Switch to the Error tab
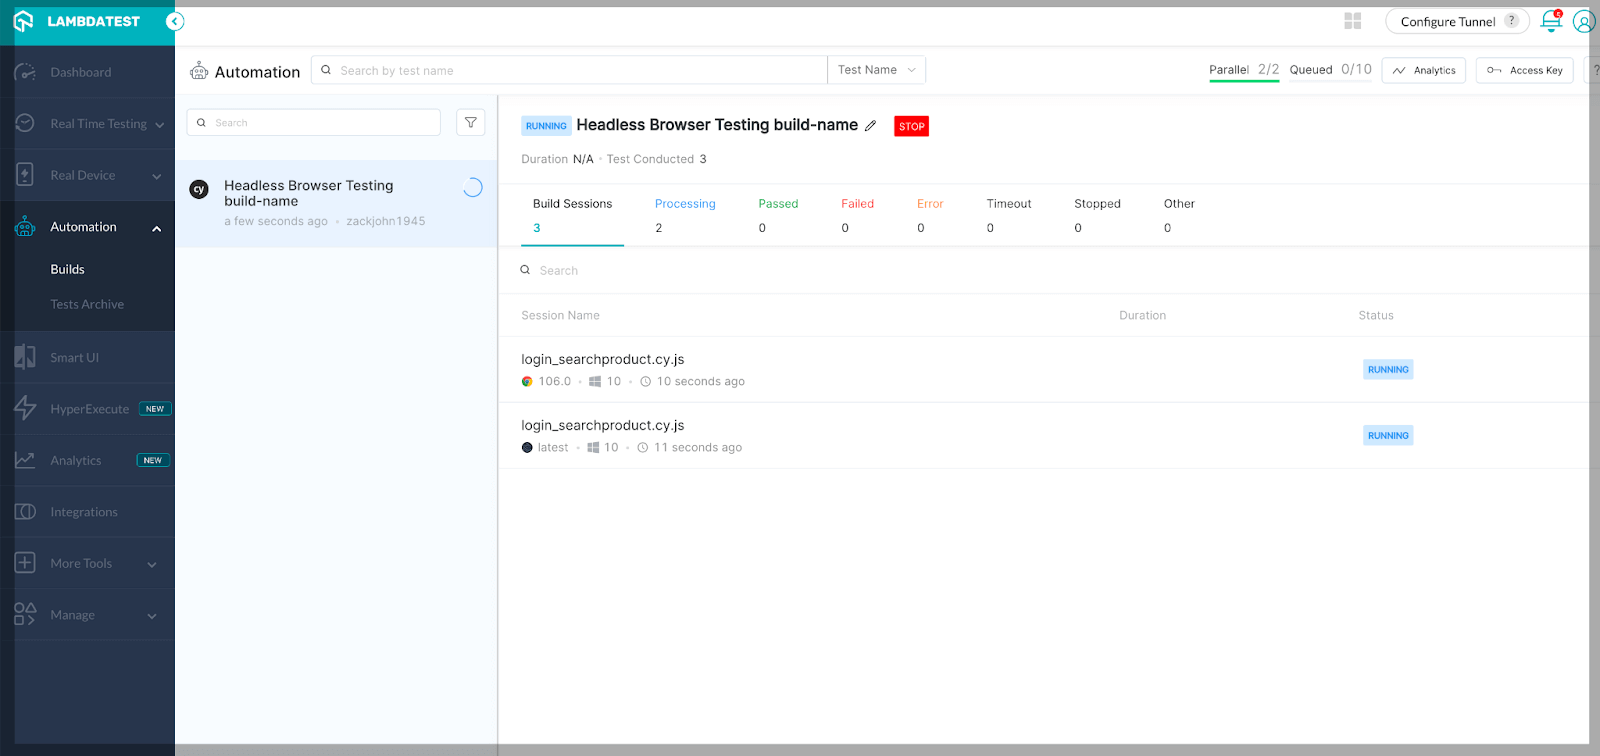 pos(930,215)
